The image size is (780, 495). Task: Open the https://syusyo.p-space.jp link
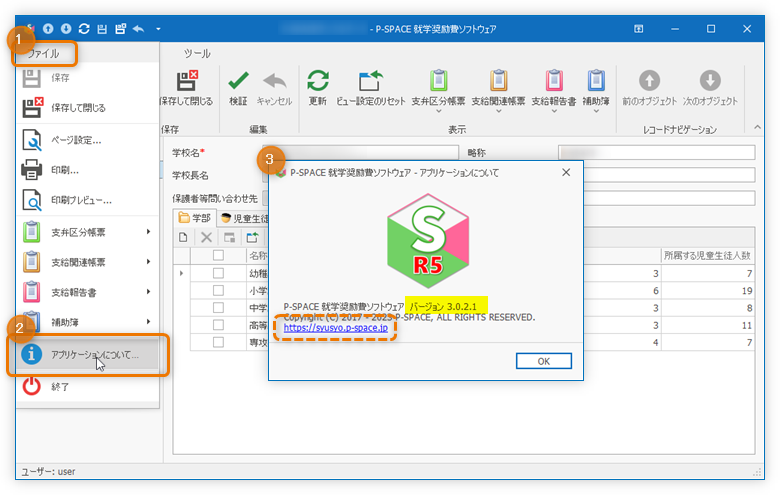pos(336,327)
